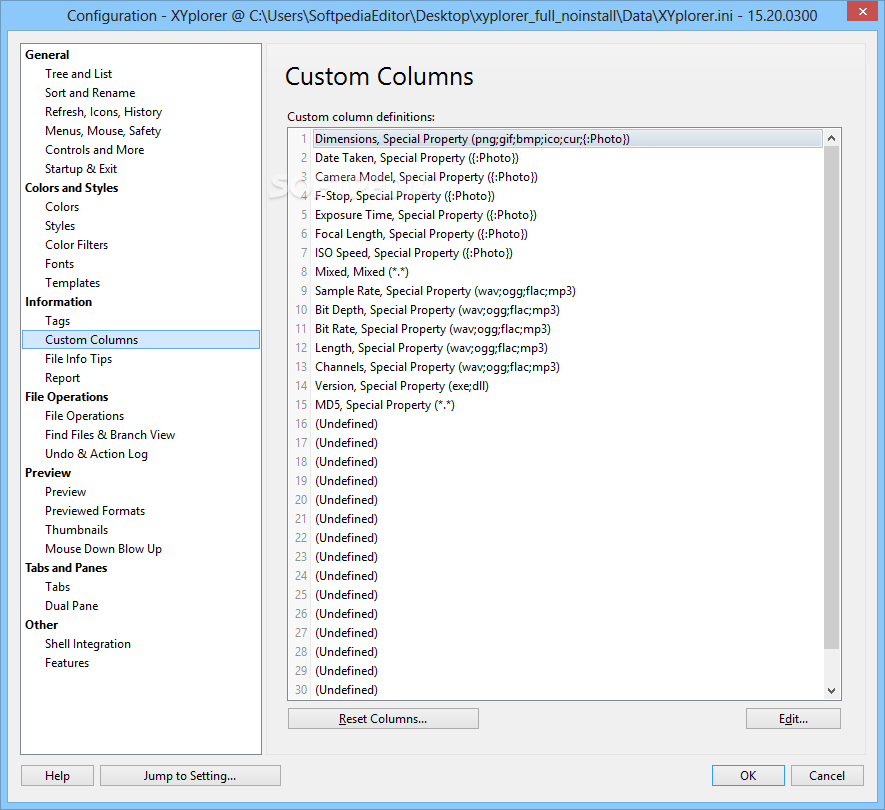Select the Colors and Styles header

(x=71, y=188)
